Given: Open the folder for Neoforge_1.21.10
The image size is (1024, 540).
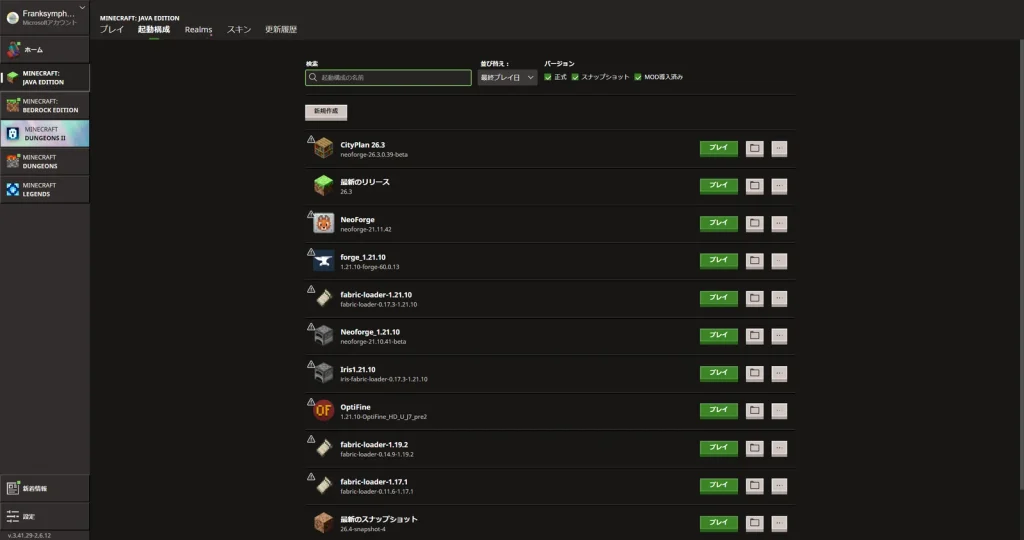Looking at the screenshot, I should click(x=754, y=336).
